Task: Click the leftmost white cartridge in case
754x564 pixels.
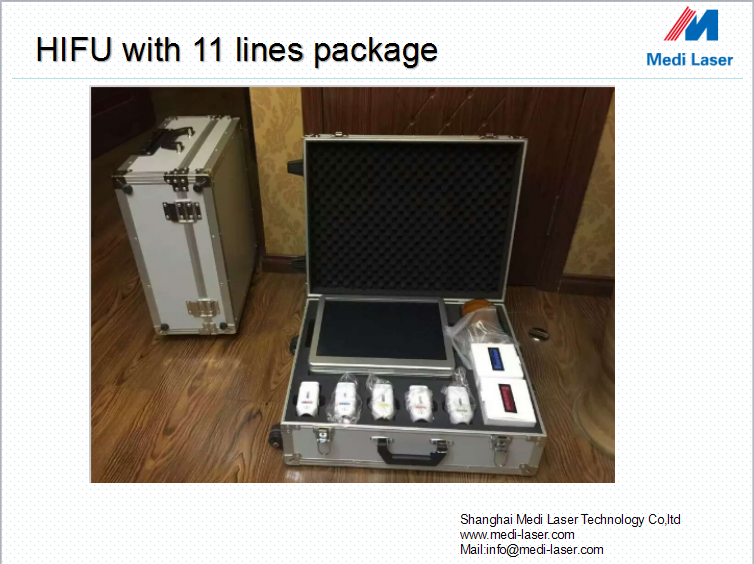Action: click(308, 399)
